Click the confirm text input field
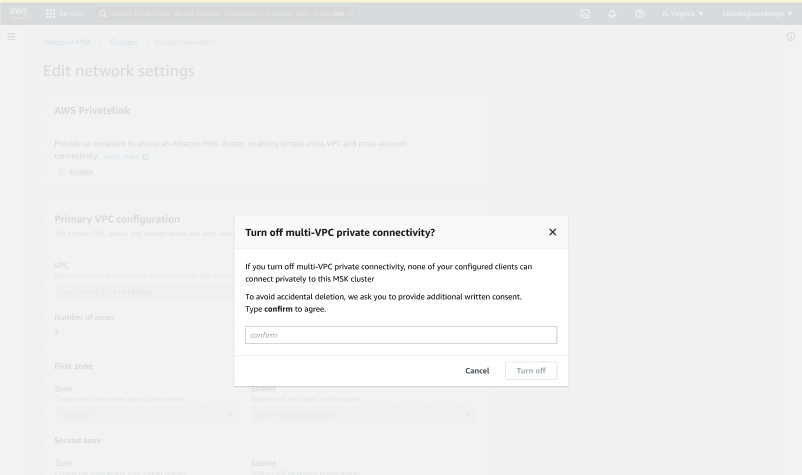 point(401,335)
